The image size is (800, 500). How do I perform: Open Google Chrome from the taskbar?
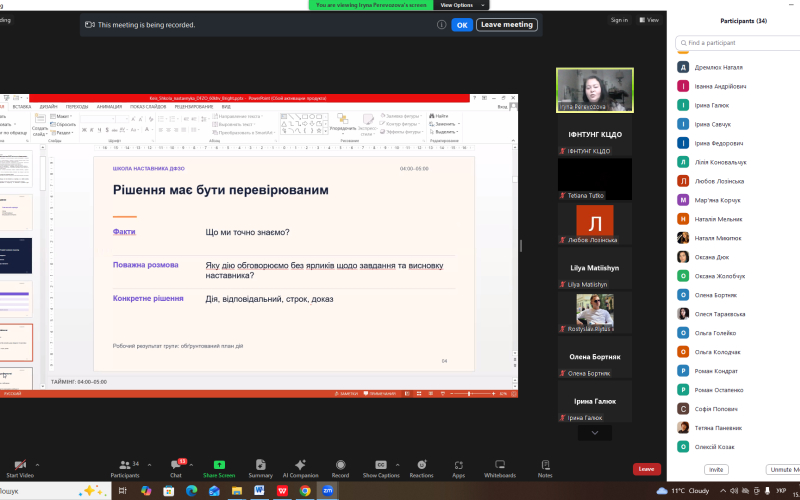click(305, 491)
